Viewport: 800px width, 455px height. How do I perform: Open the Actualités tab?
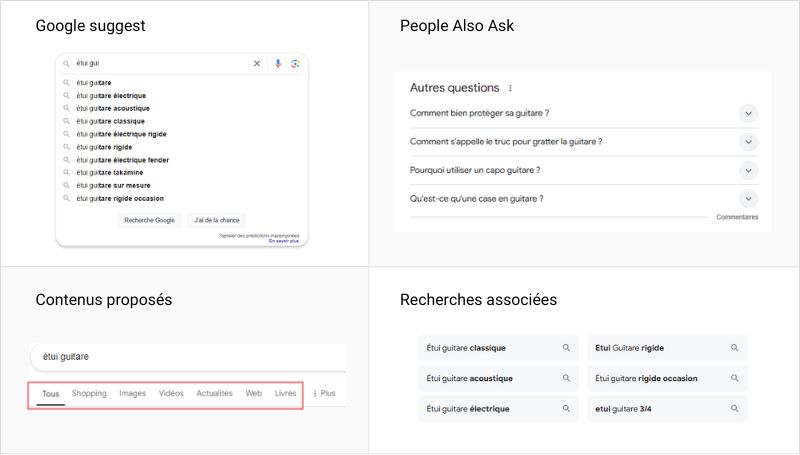coord(214,393)
